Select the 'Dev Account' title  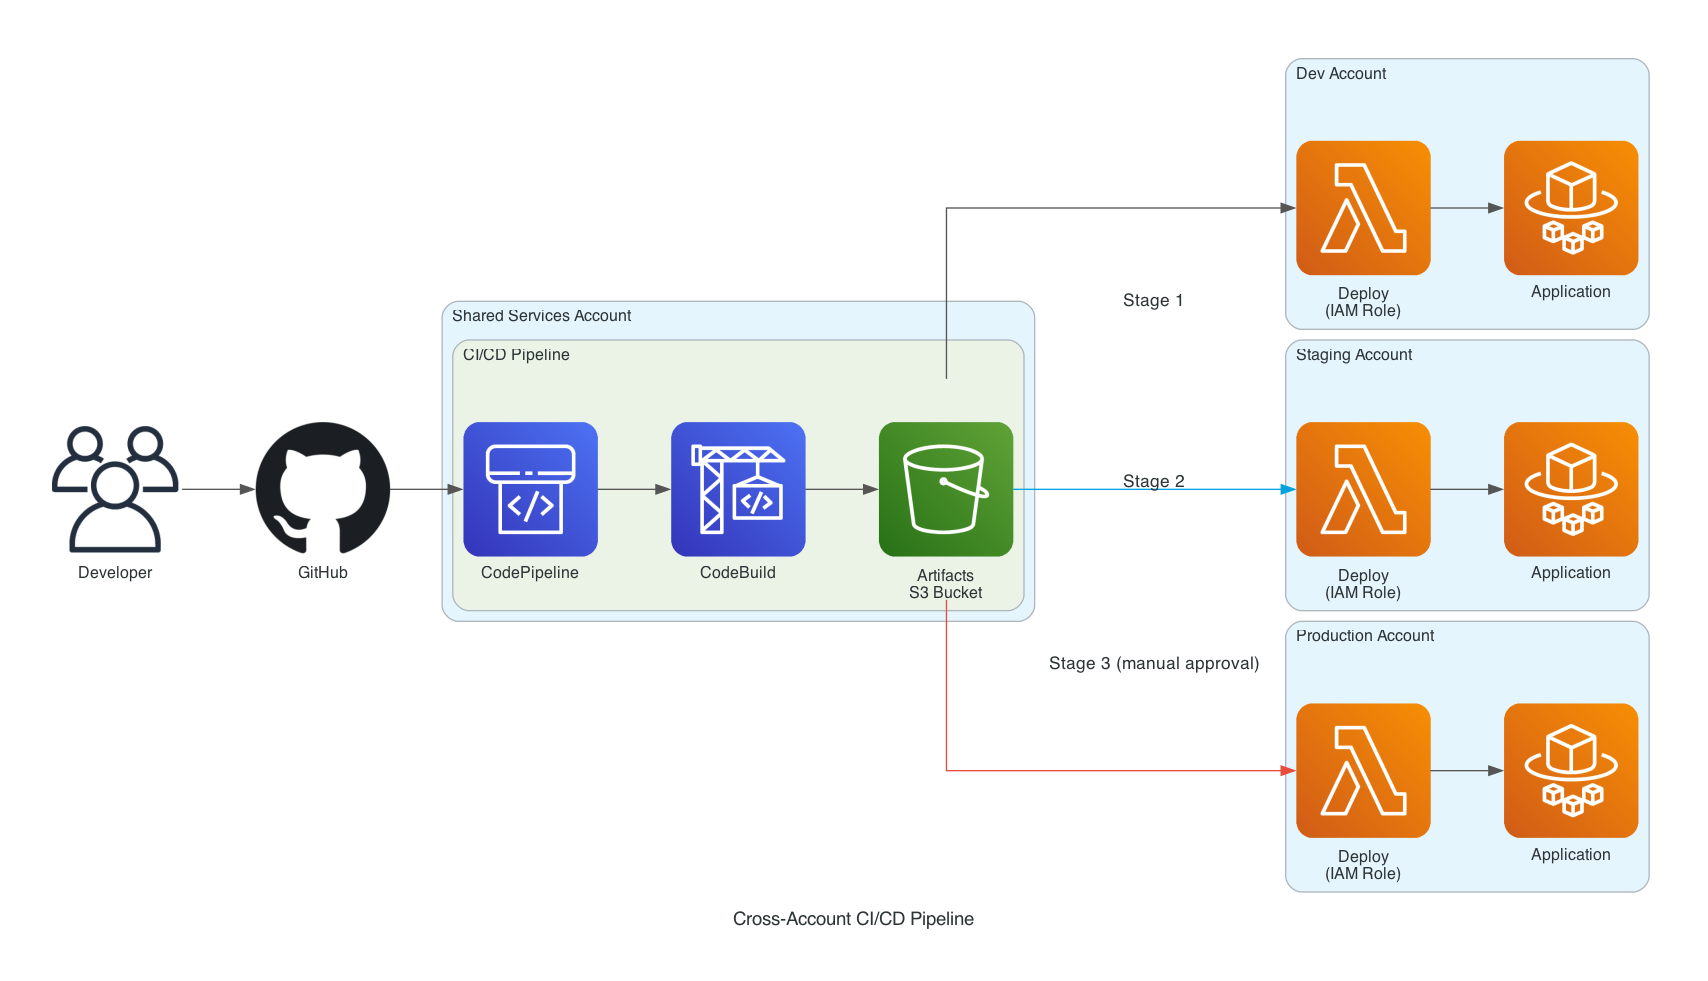click(1341, 74)
